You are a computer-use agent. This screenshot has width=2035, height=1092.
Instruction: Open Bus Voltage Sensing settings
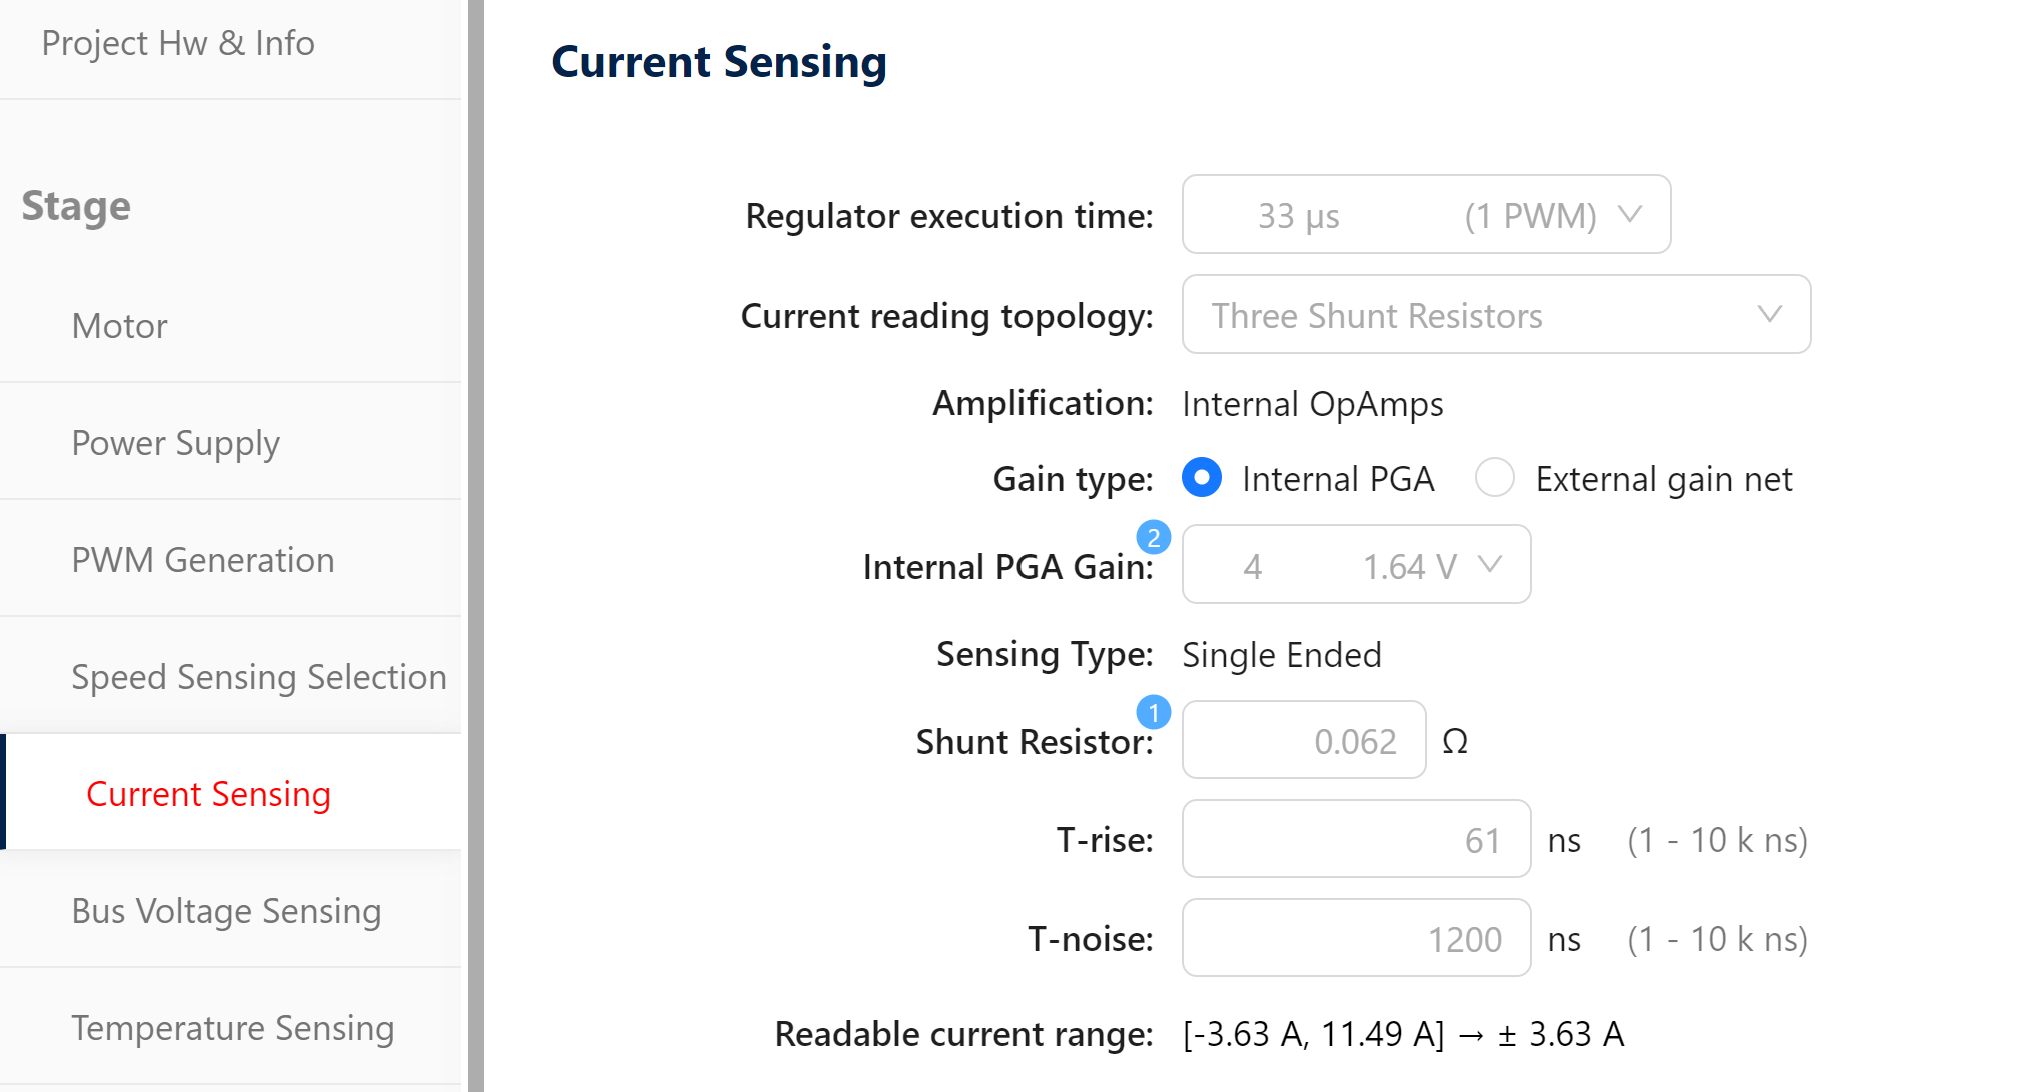tap(226, 910)
